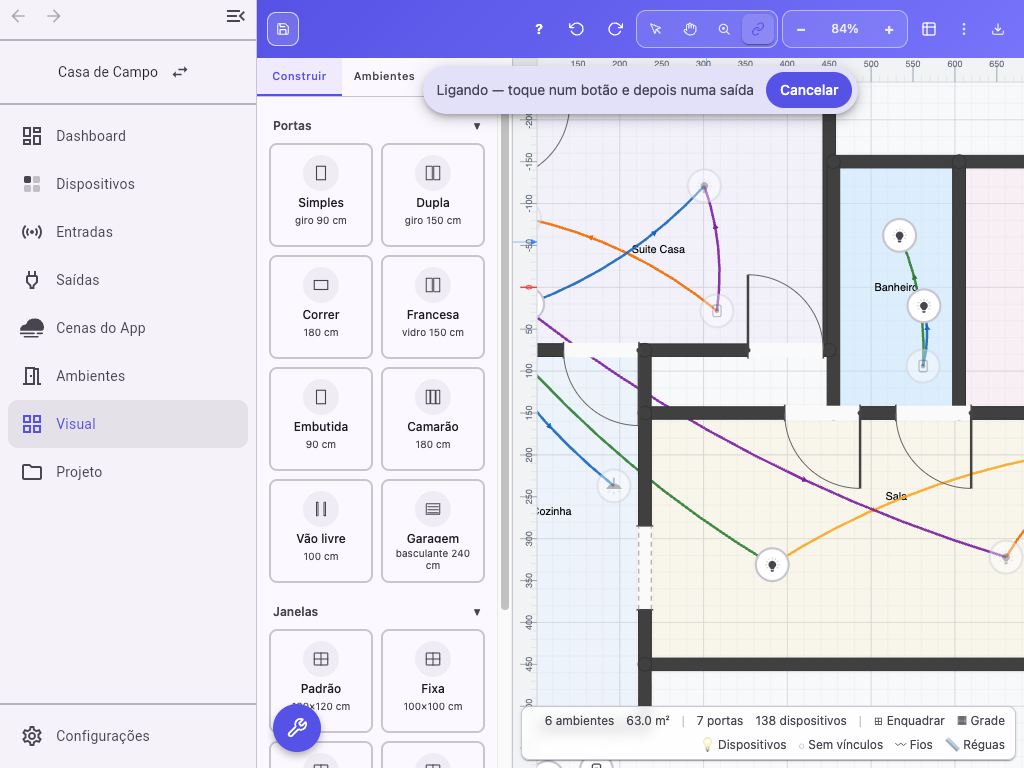Pick the Francesa glass door
Screen dimensions: 1024x768
(x=433, y=307)
